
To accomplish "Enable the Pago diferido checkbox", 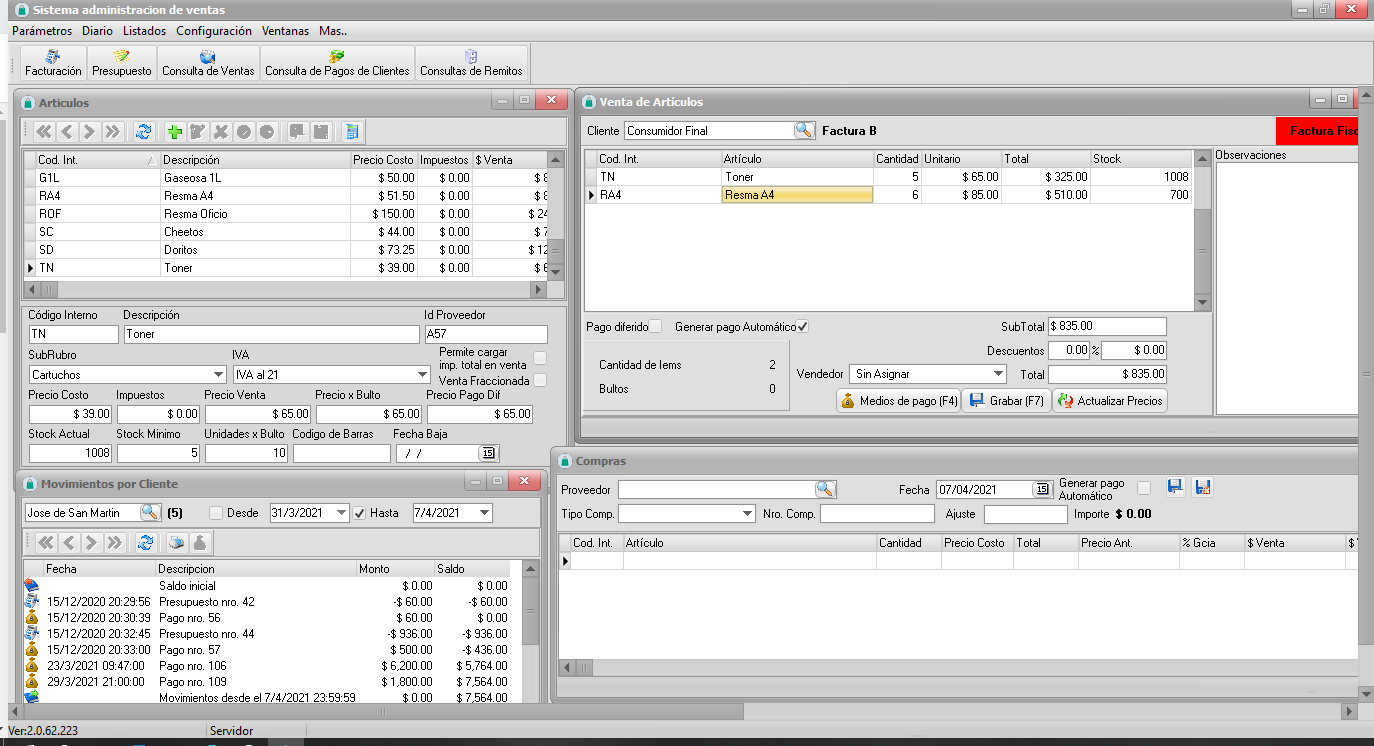I will click(656, 327).
